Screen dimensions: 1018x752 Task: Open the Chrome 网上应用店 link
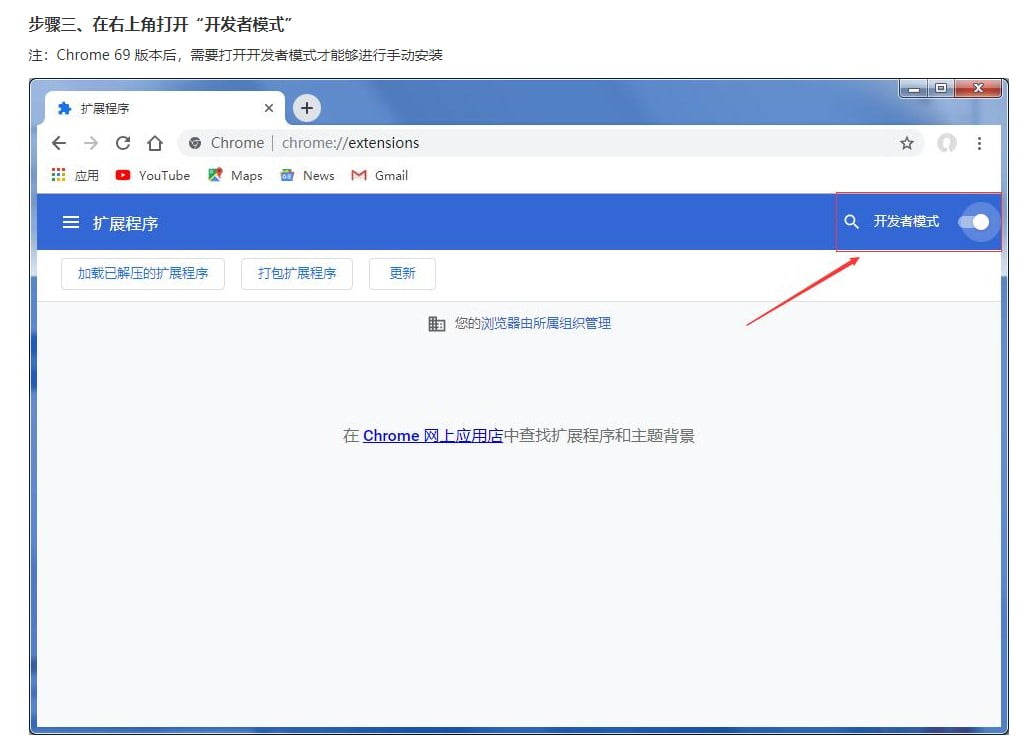(432, 436)
